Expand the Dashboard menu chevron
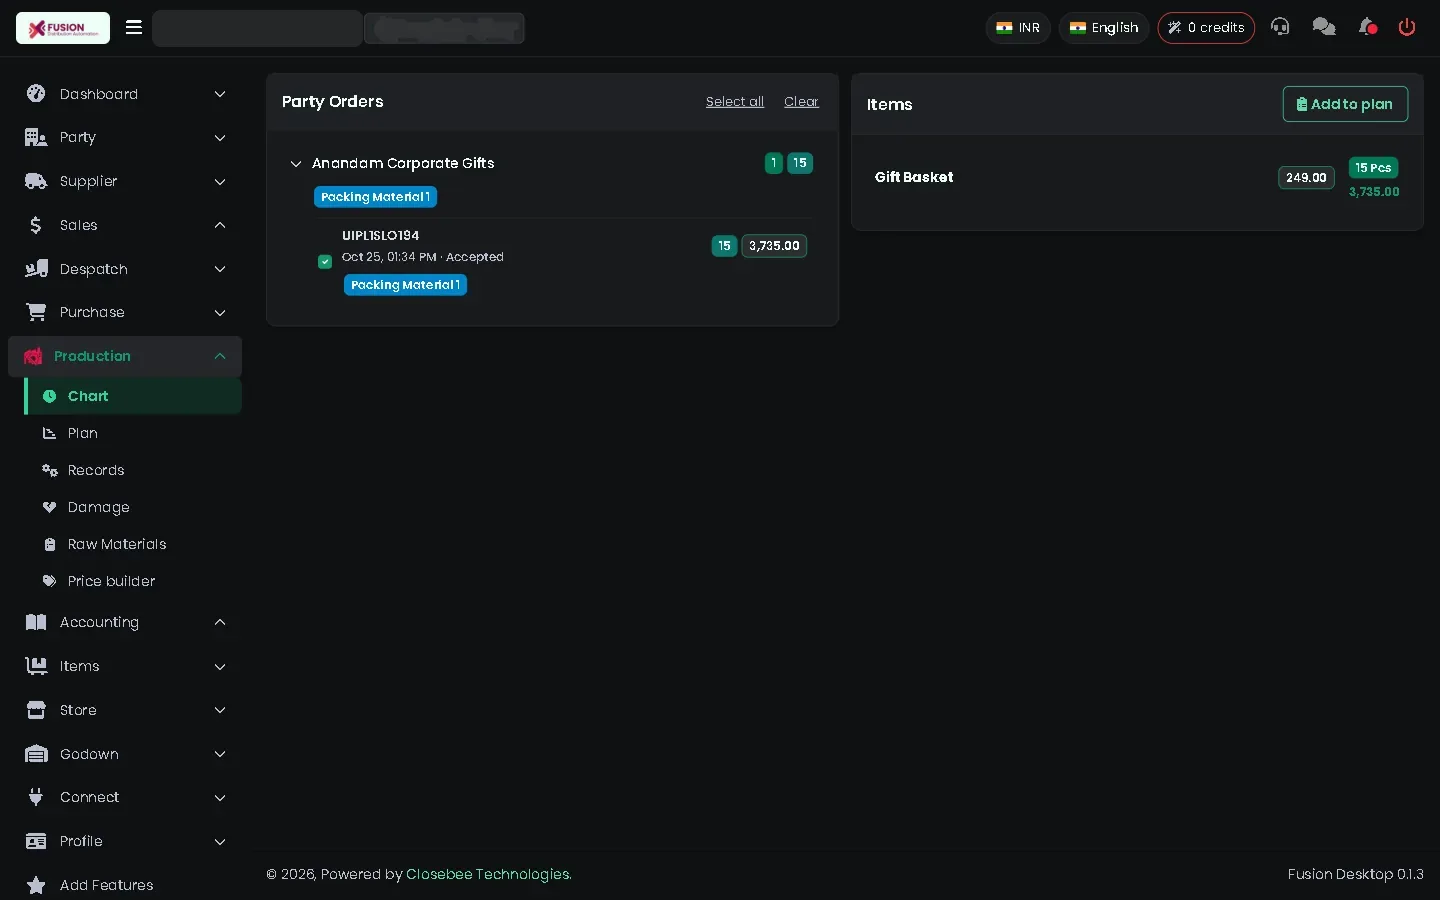 220,94
